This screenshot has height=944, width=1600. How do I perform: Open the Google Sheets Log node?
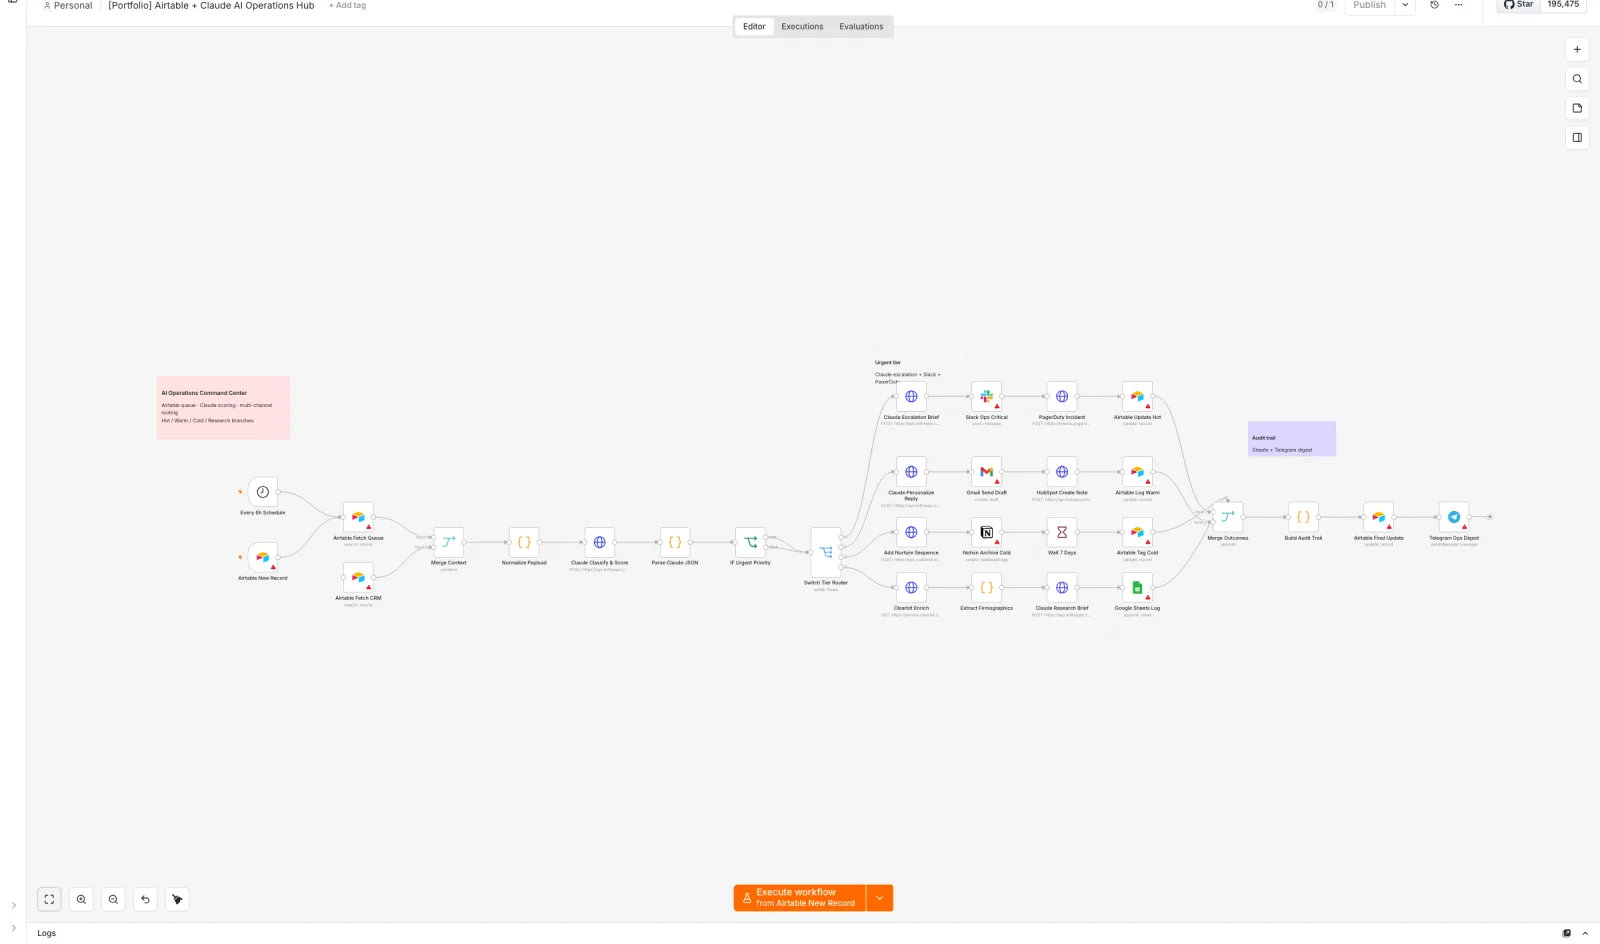[x=1137, y=587]
